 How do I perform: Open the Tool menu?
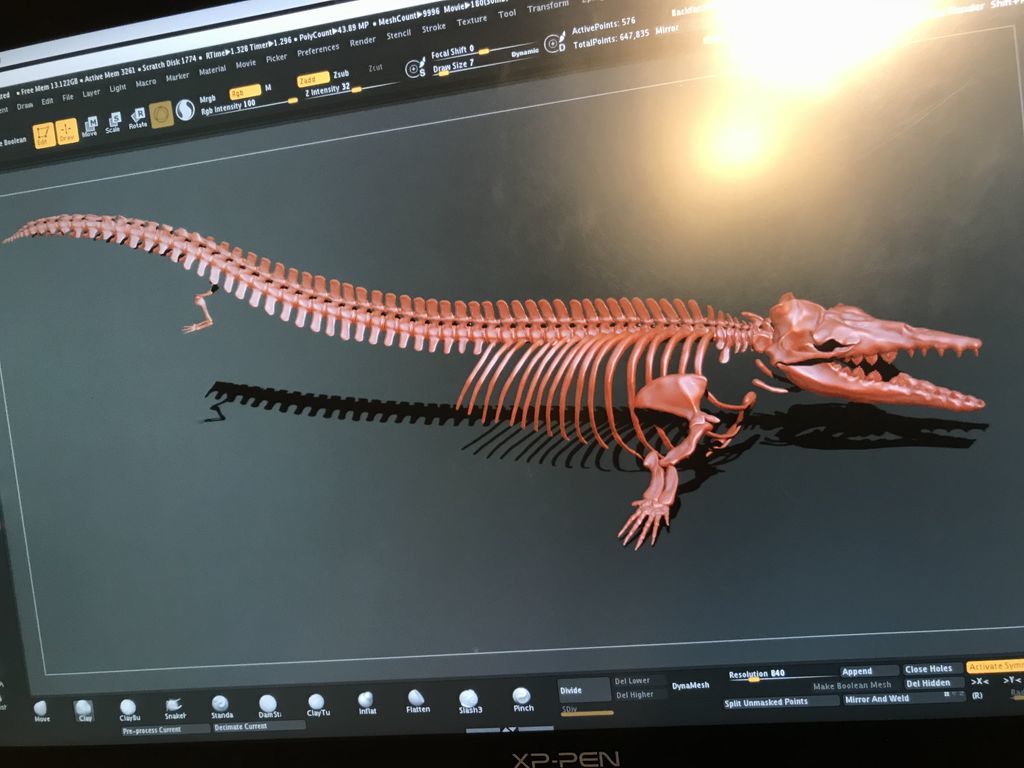[x=507, y=13]
